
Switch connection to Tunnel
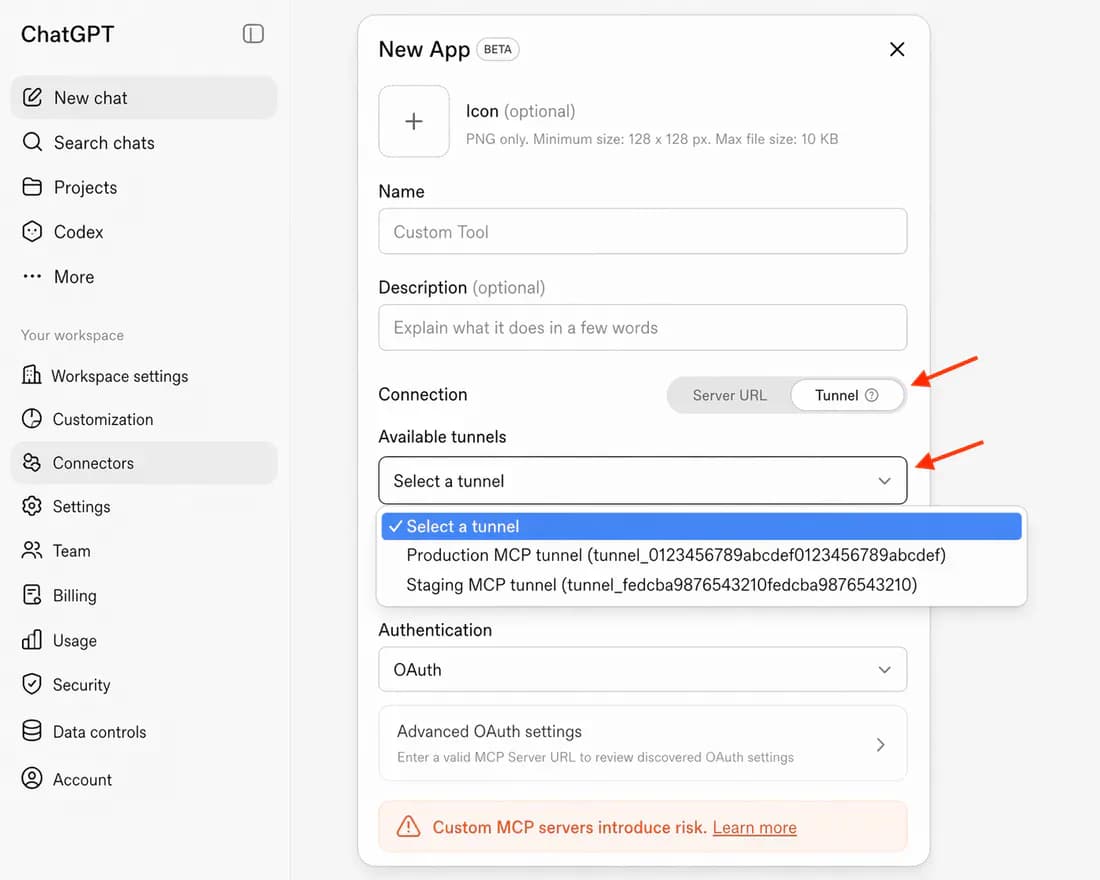(847, 395)
